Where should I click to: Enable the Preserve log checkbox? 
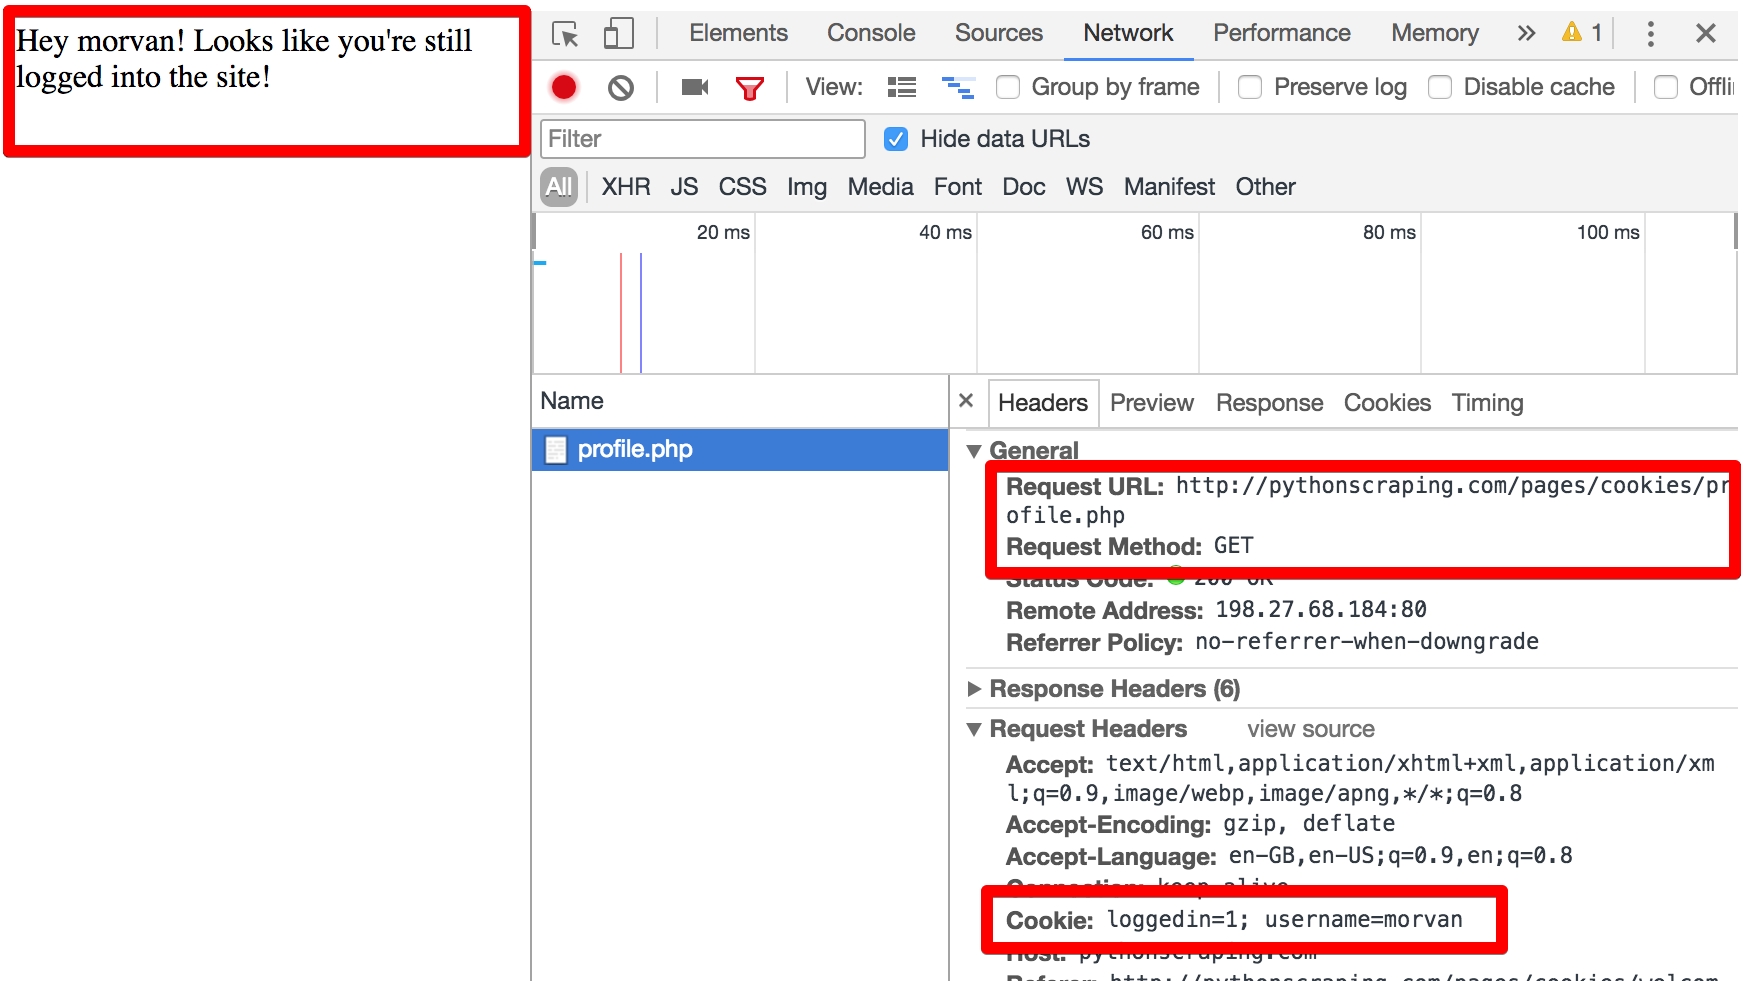tap(1250, 88)
